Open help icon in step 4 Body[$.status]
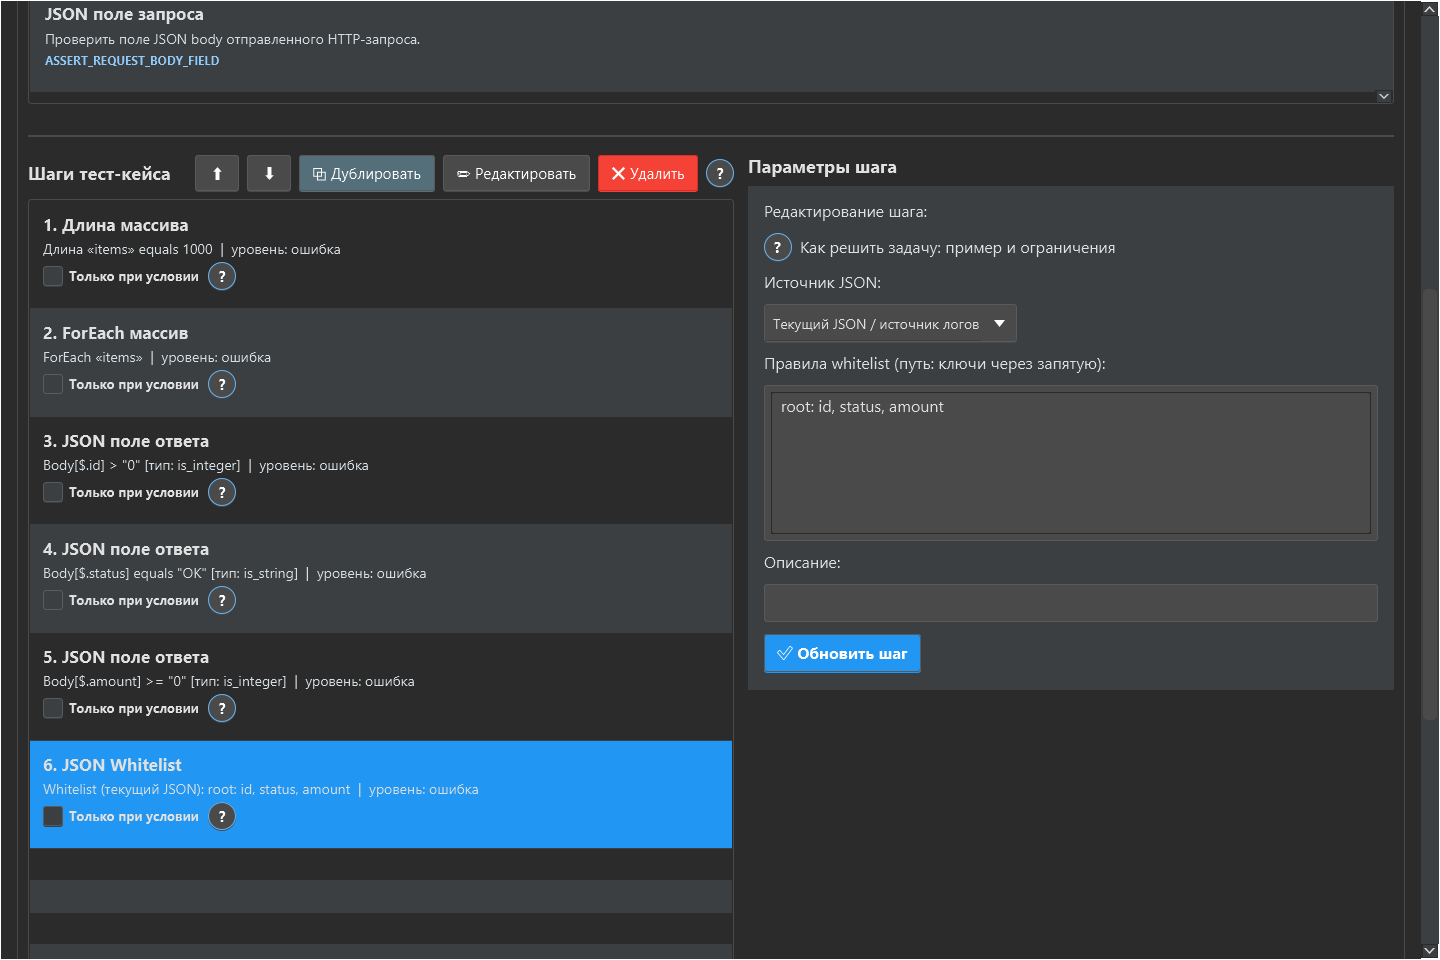The image size is (1440, 960). tap(222, 600)
